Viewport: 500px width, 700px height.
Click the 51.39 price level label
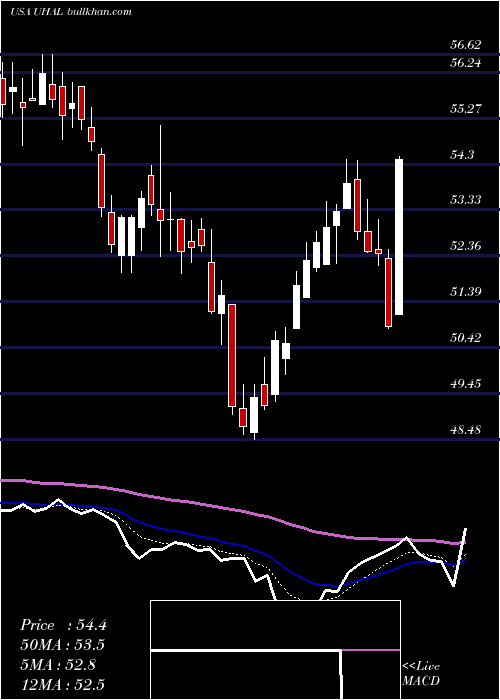click(466, 292)
